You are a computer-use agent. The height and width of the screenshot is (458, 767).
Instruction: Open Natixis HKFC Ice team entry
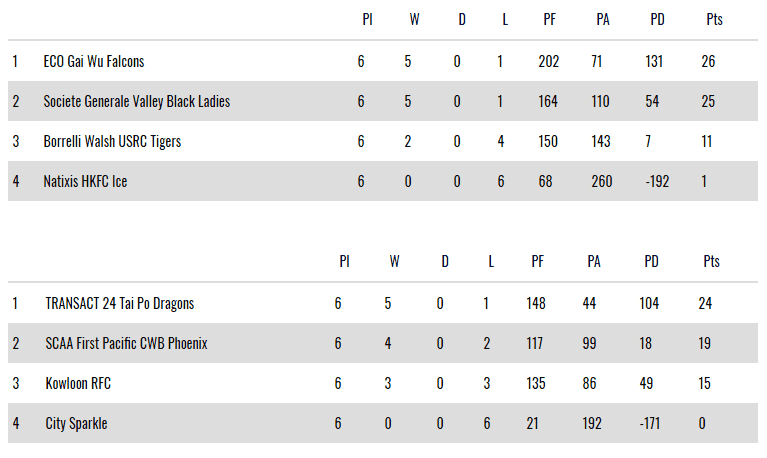click(x=85, y=182)
